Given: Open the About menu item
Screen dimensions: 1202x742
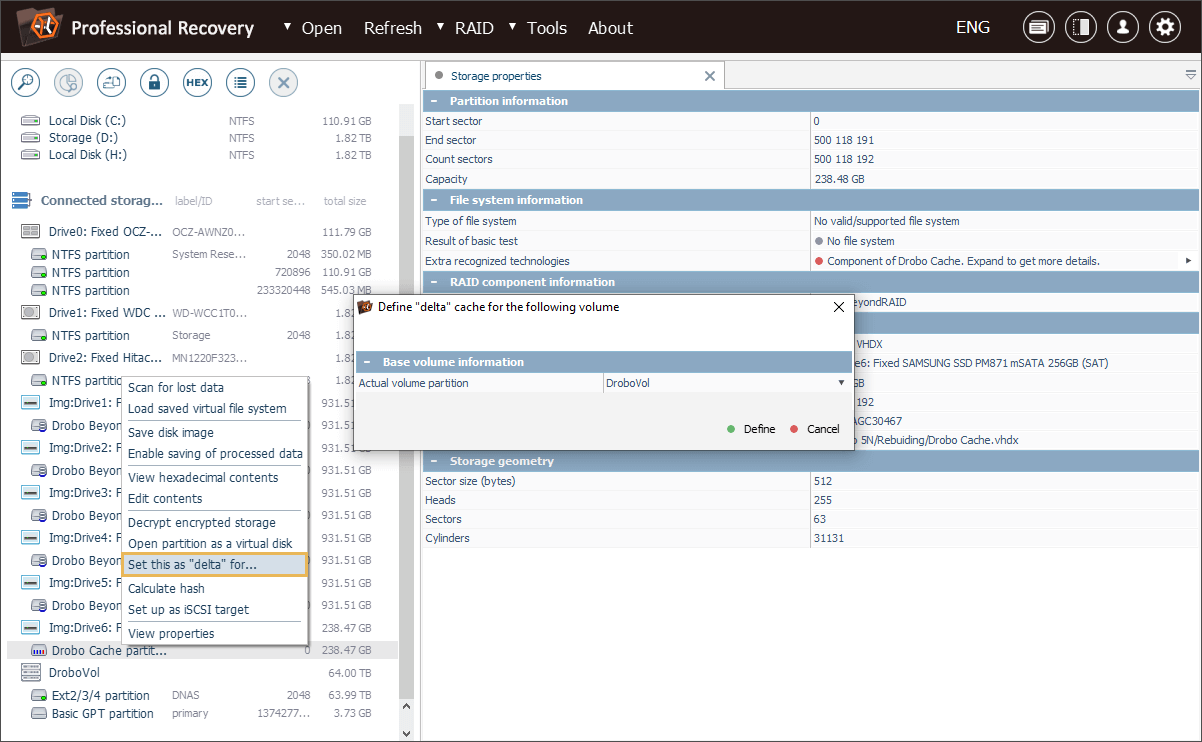Looking at the screenshot, I should point(610,28).
